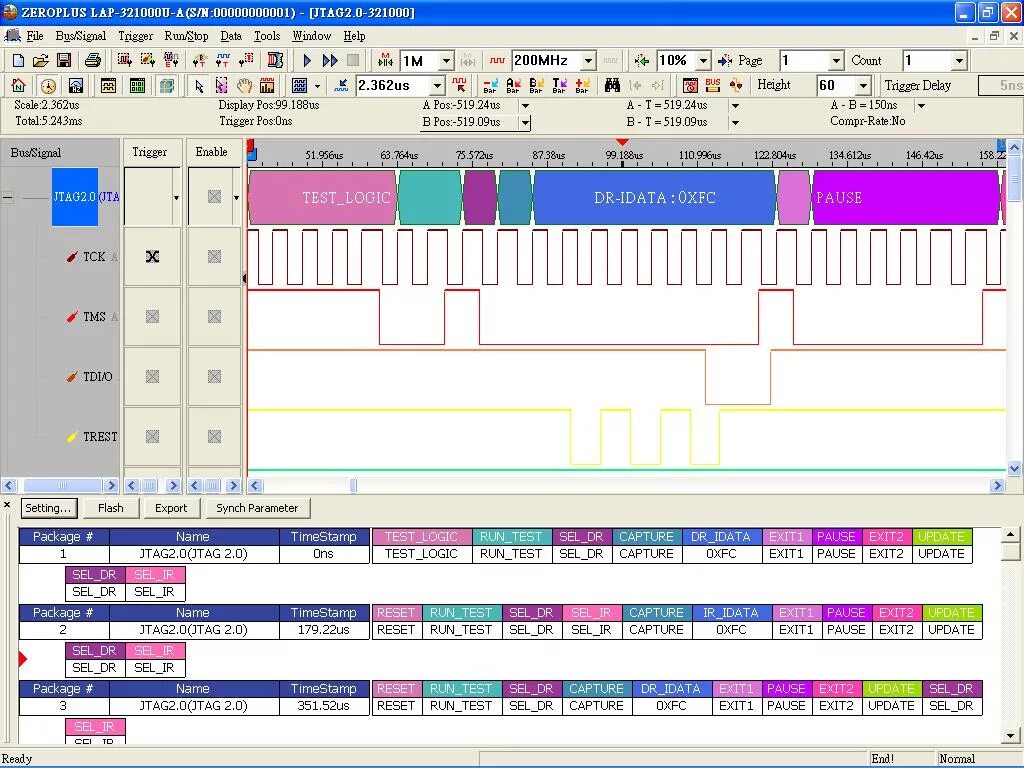Click the Setting... button
Screen dimensions: 1024x768
(49, 508)
